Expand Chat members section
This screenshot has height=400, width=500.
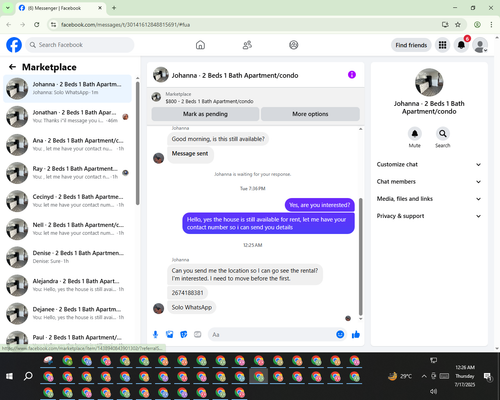click(x=429, y=182)
